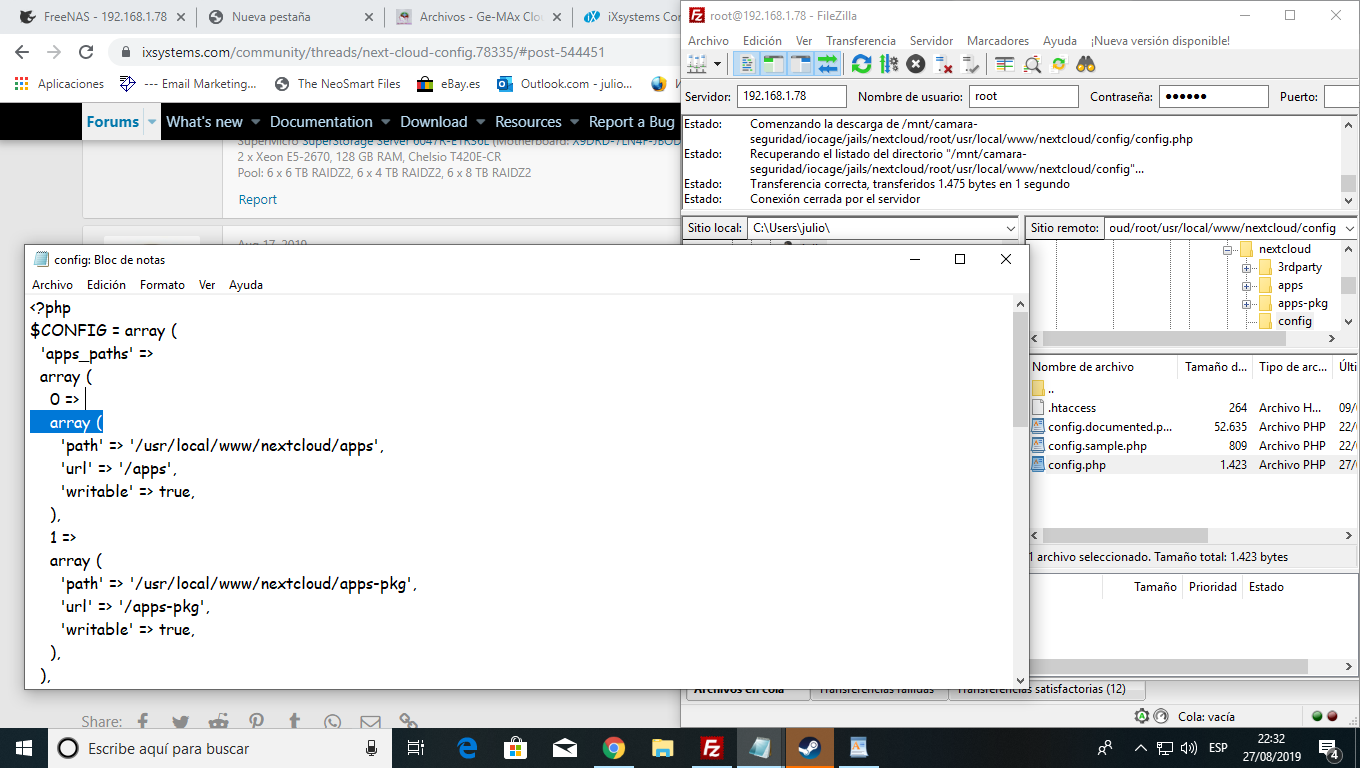Open Aplicaciones bookmarks shortcut
Viewport: 1360px width, 768px height.
60,84
